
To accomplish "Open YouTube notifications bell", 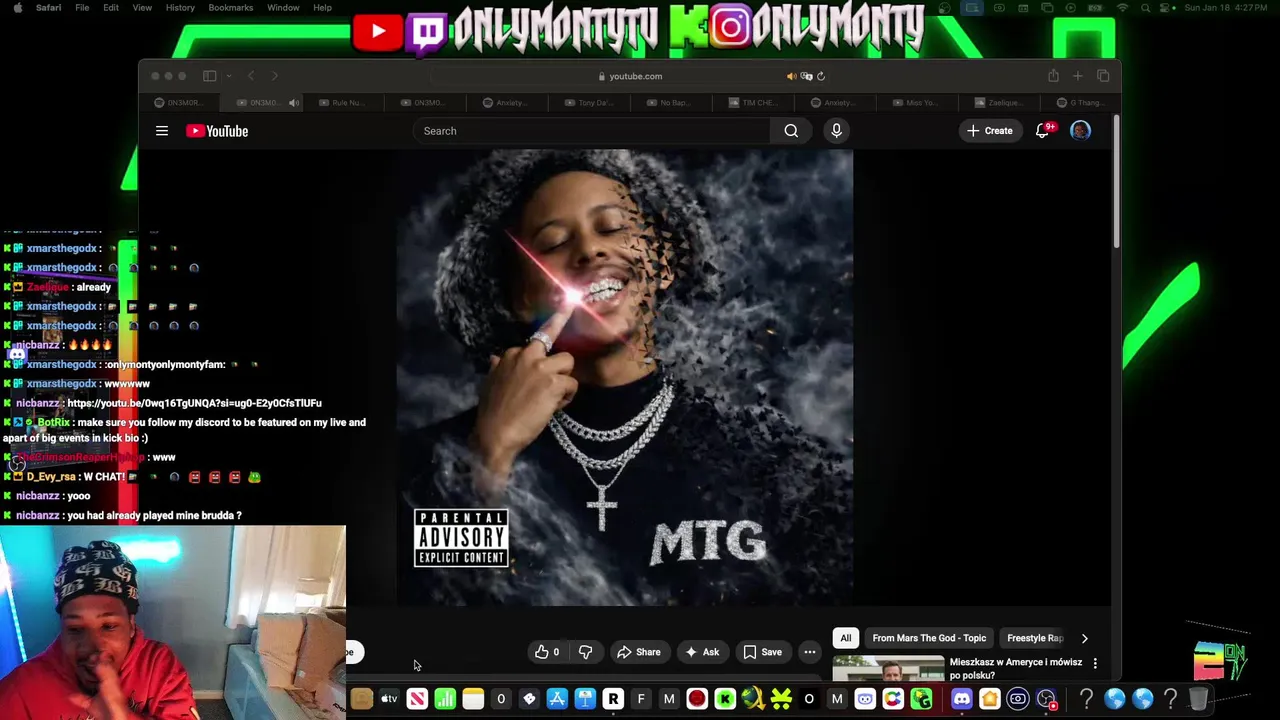I will (x=1042, y=131).
